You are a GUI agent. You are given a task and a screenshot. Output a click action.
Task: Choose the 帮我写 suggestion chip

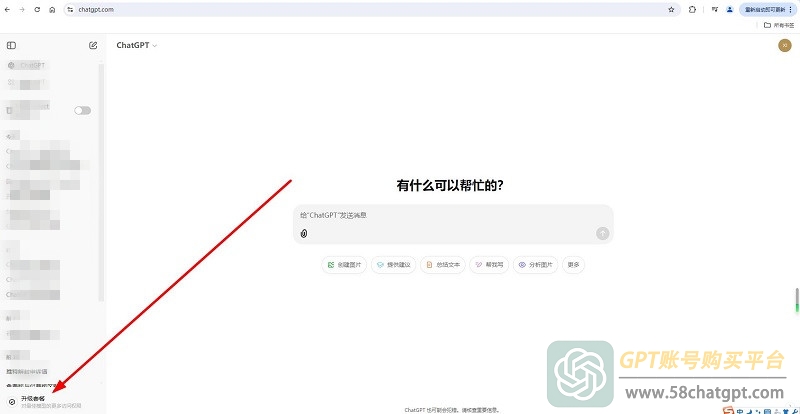tap(489, 265)
